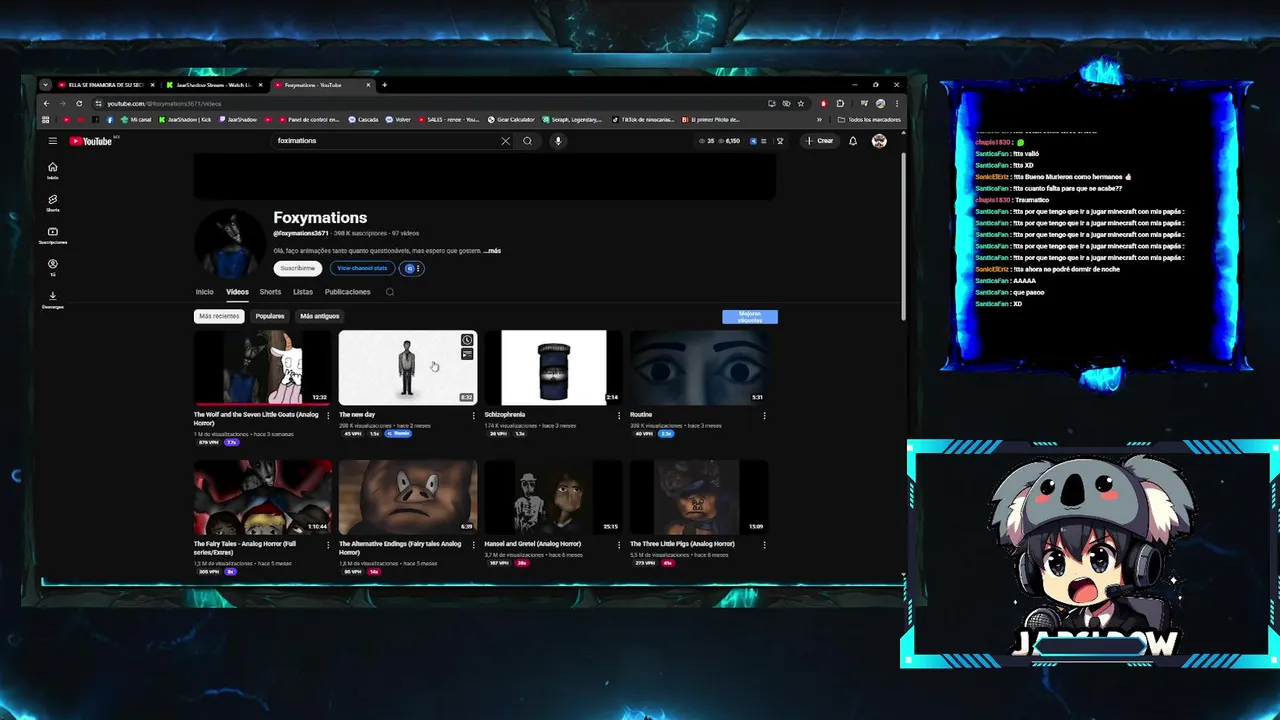Open The Wolf and the Seven Little Goats thumbnail
Screen dimensions: 1280x720
click(262, 367)
